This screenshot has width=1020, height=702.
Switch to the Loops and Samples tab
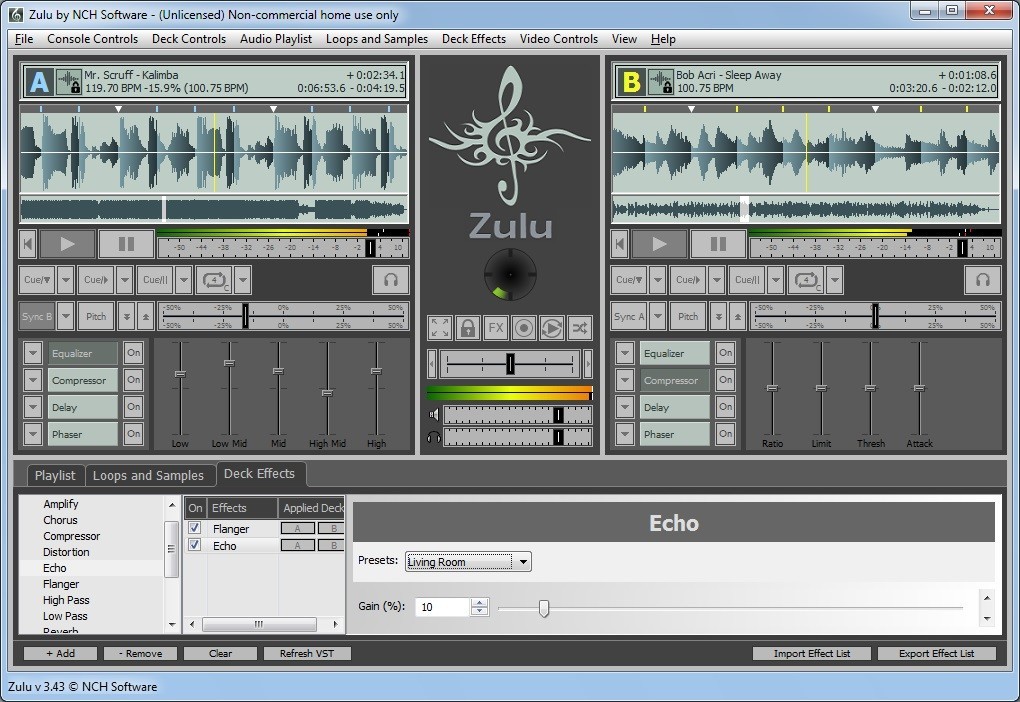(150, 475)
